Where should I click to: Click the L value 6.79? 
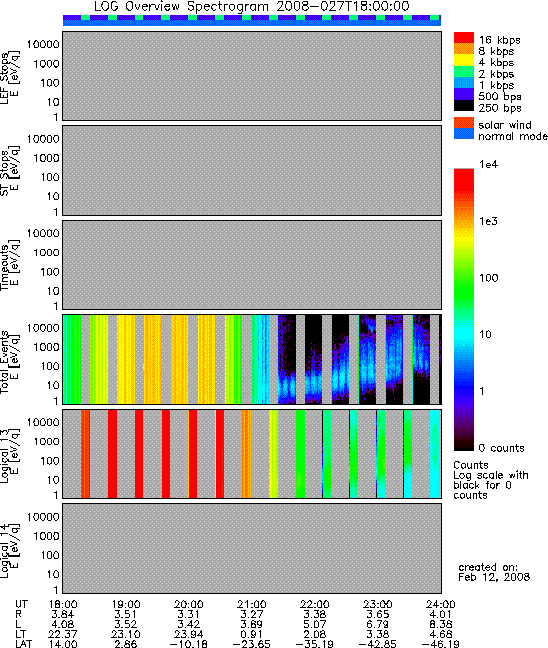tap(378, 624)
